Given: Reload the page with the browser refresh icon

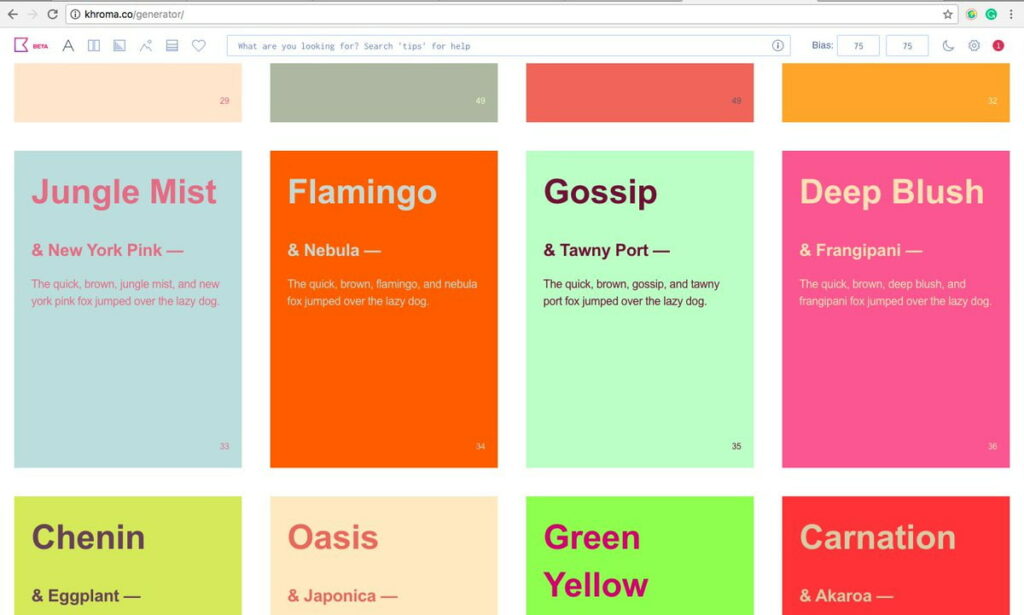Looking at the screenshot, I should point(53,15).
